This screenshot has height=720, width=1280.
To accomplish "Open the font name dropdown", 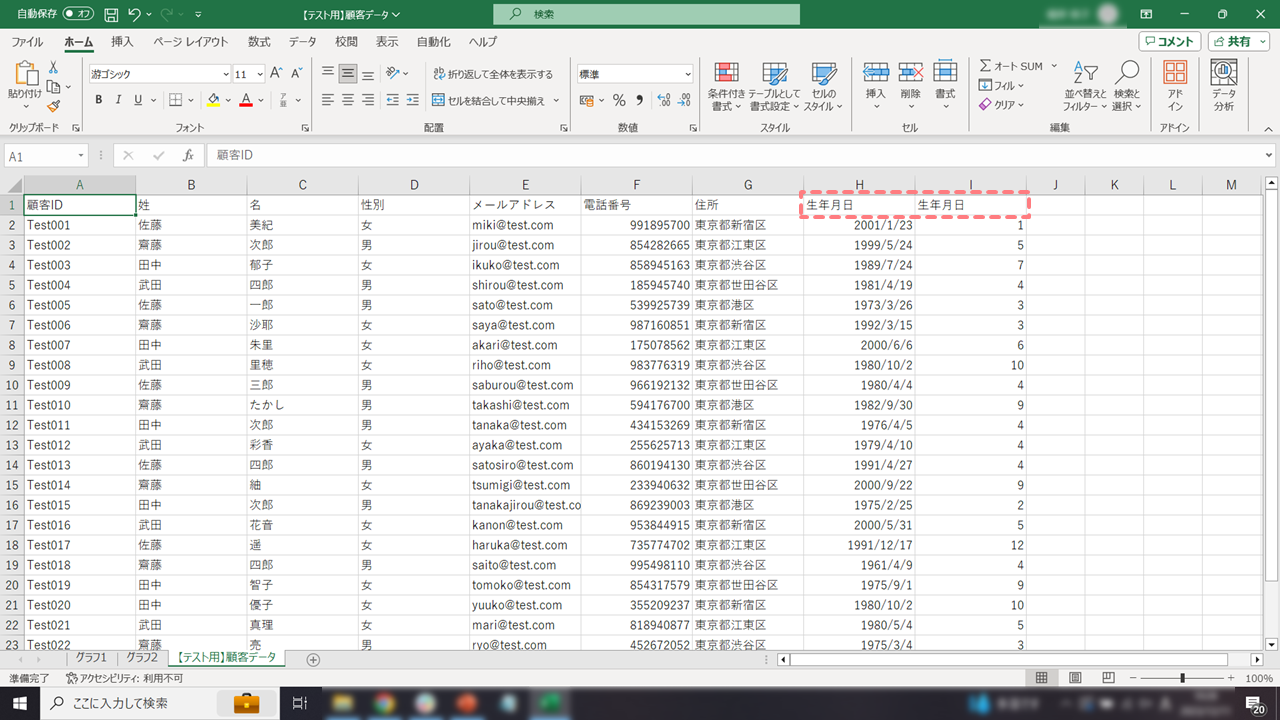I will 226,74.
